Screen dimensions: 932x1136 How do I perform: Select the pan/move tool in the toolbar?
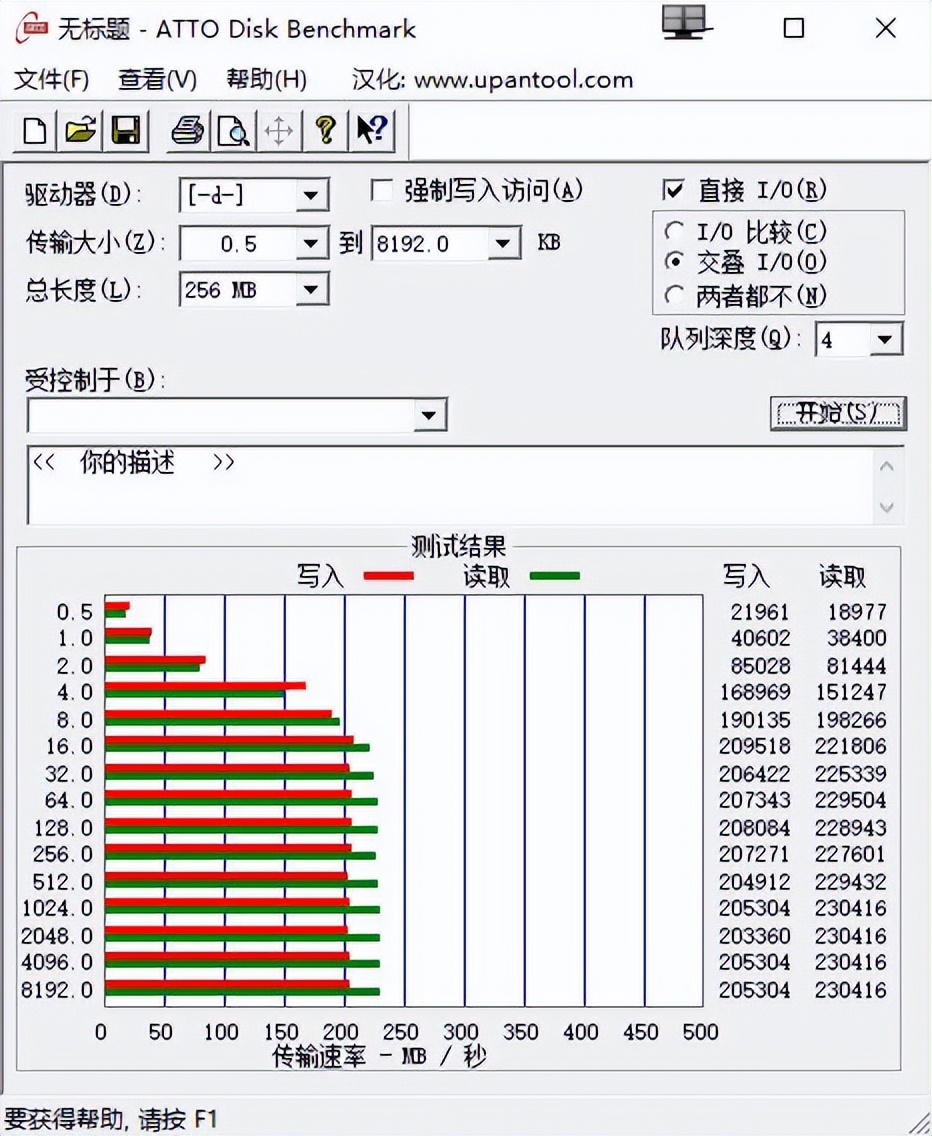[x=278, y=130]
